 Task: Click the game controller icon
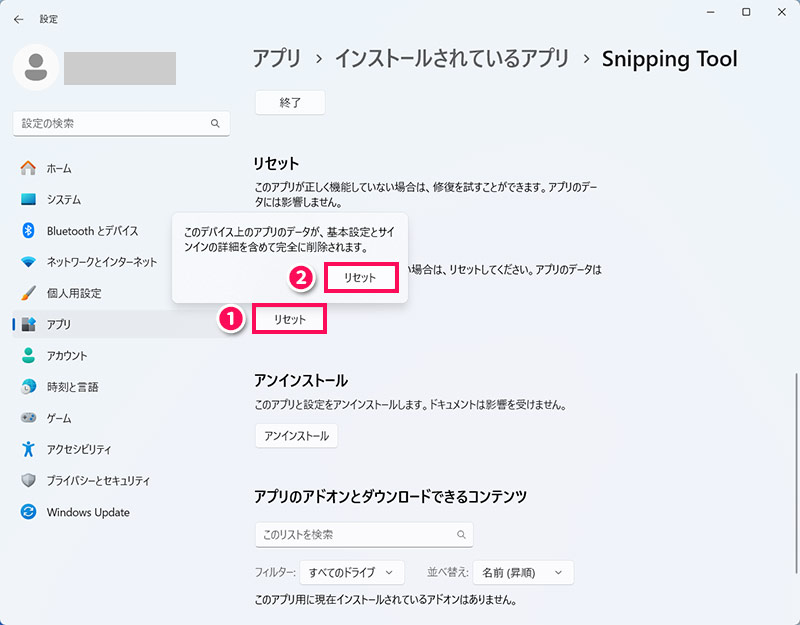click(28, 418)
